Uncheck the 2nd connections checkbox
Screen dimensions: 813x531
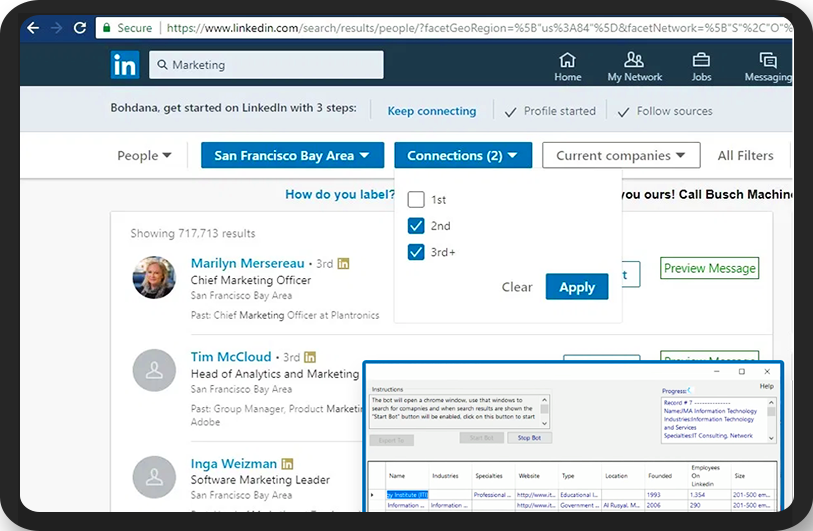[x=416, y=226]
